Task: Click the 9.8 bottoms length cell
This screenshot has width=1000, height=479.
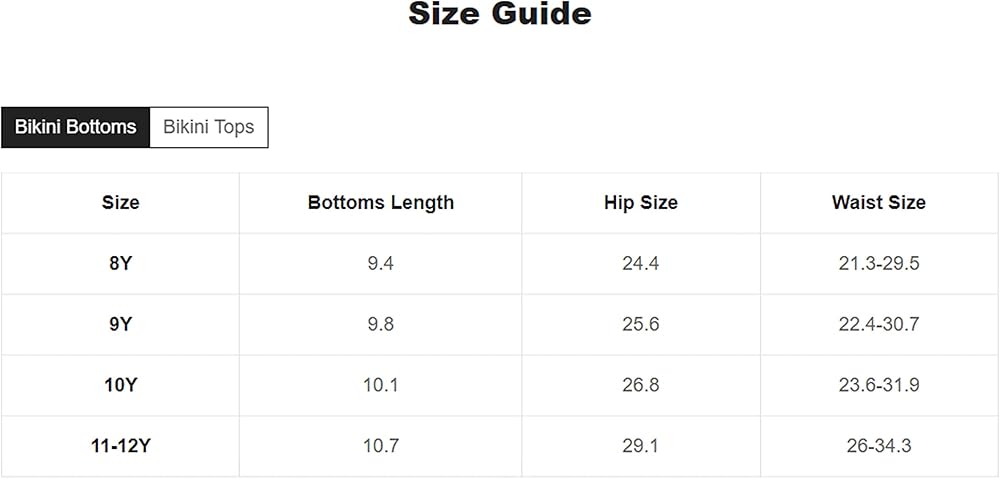Action: tap(380, 324)
